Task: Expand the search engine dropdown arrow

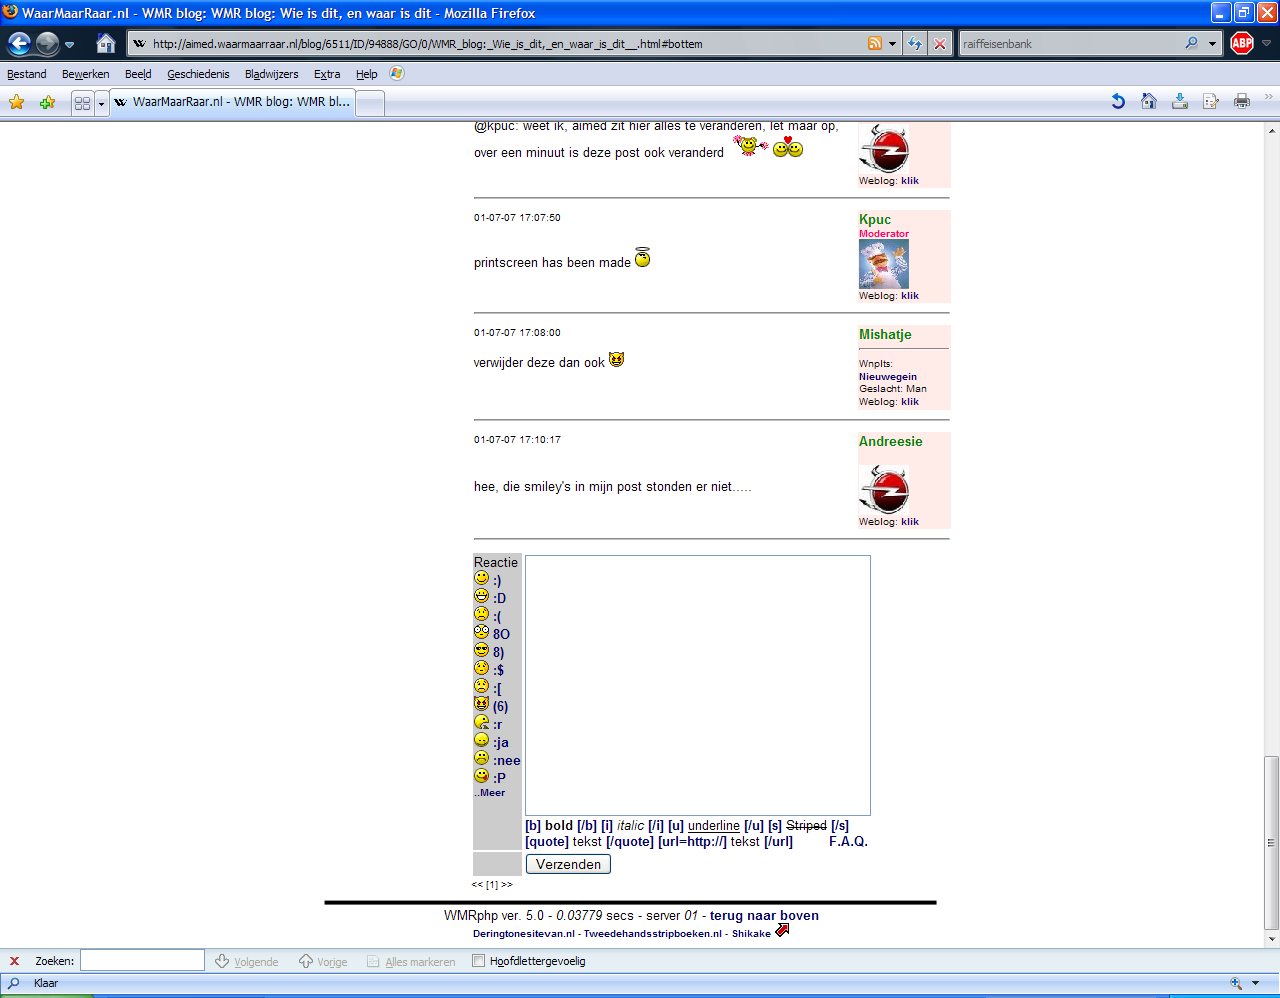Action: (x=1213, y=44)
